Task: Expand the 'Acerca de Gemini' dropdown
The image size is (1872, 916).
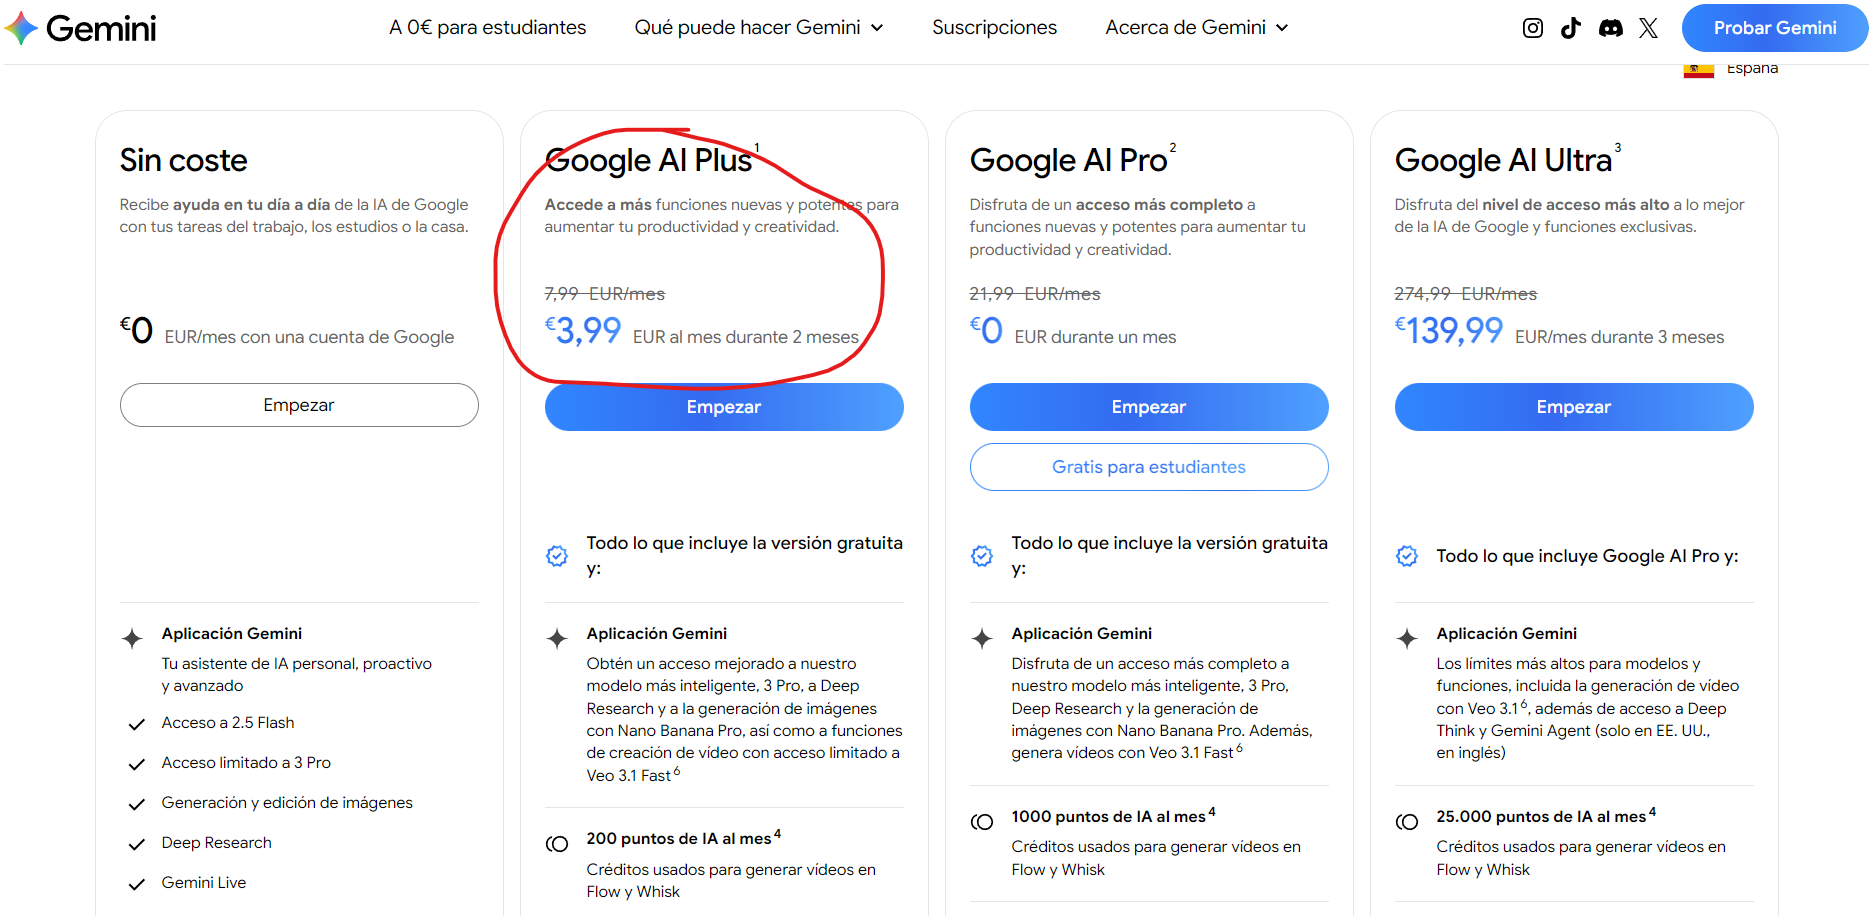Action: [x=1197, y=28]
